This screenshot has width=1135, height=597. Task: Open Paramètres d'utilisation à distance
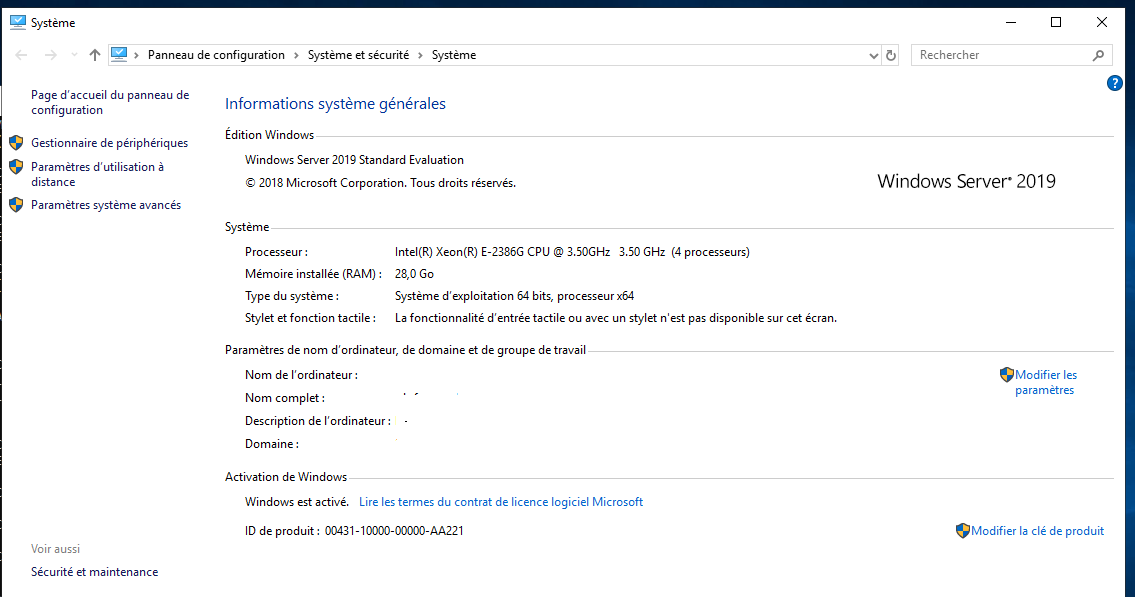[97, 174]
